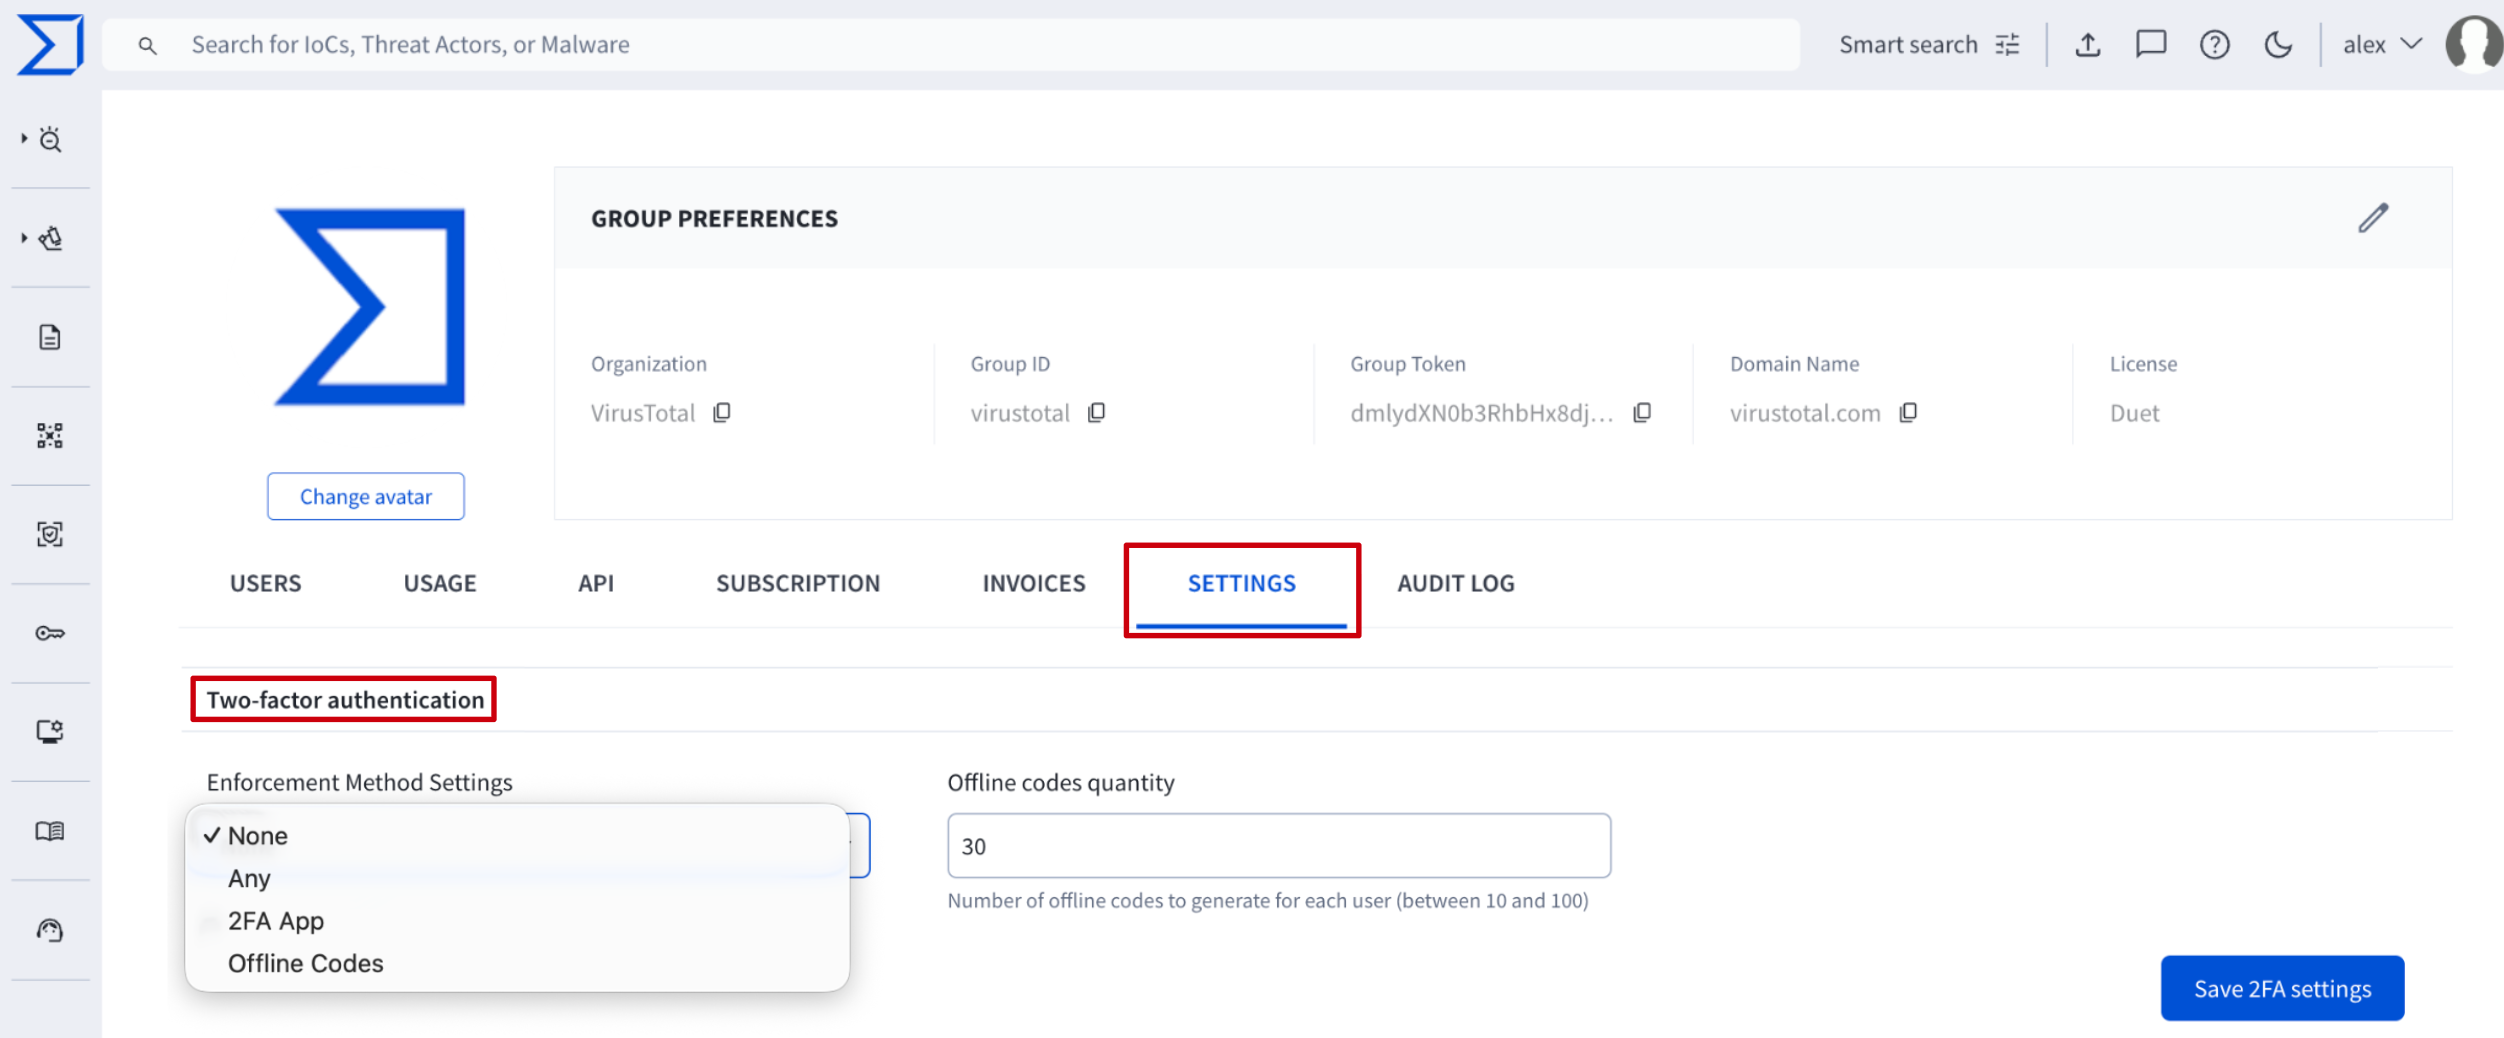
Task: Click the Enforcement Method Settings label
Action: [x=359, y=782]
